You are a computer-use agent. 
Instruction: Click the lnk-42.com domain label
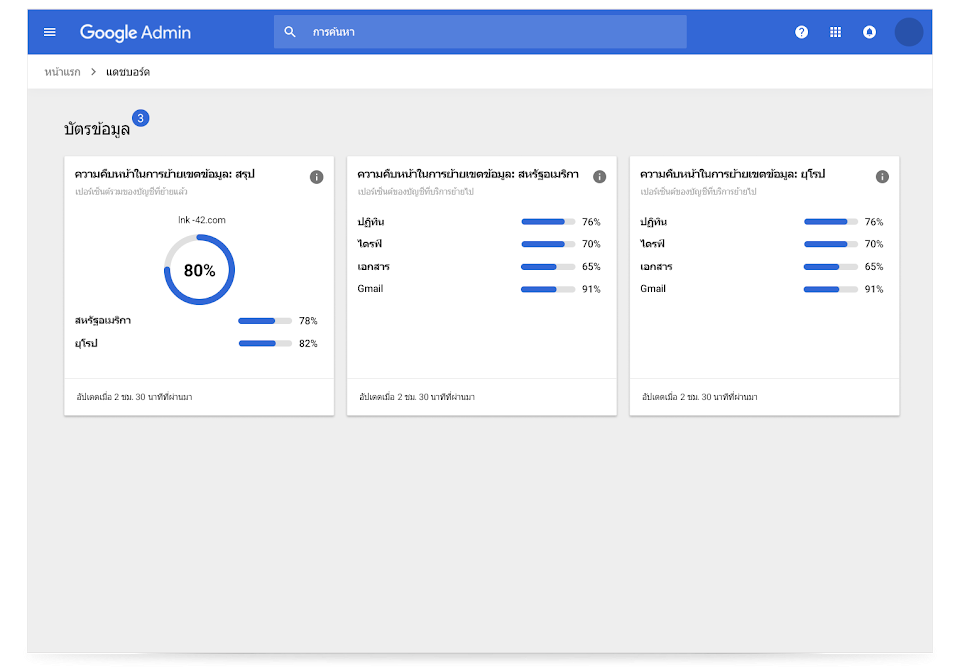point(202,219)
